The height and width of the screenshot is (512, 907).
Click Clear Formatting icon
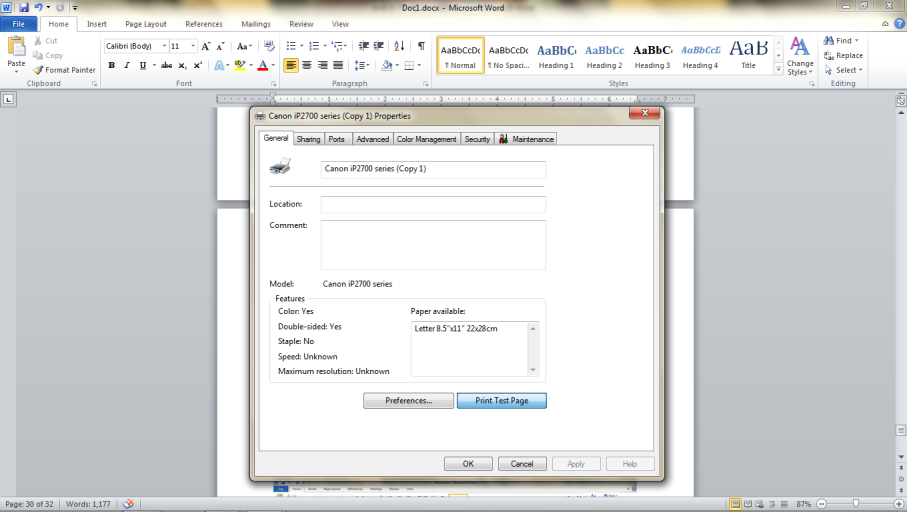pyautogui.click(x=269, y=46)
